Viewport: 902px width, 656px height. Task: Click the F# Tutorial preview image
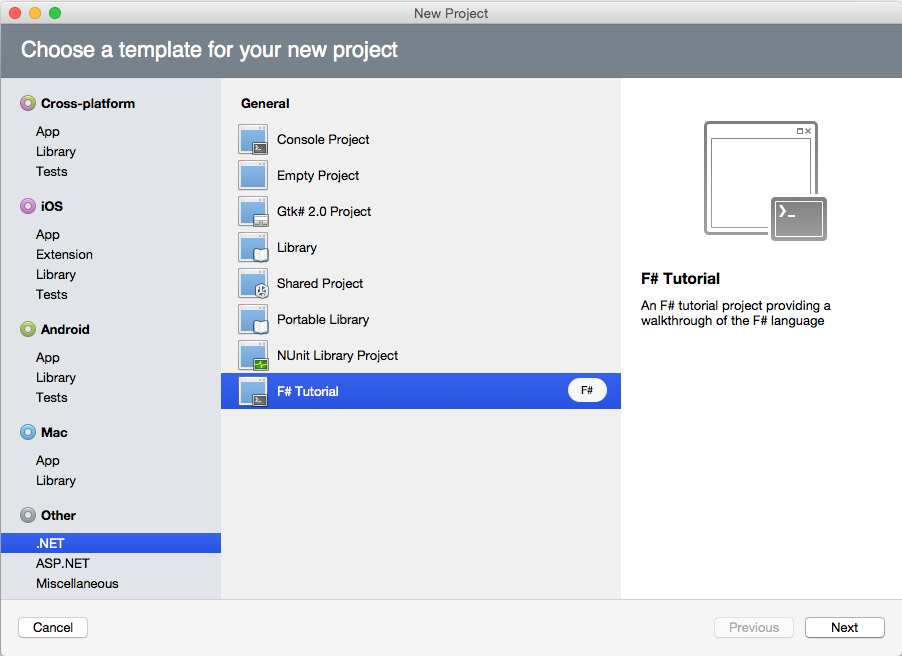click(761, 176)
